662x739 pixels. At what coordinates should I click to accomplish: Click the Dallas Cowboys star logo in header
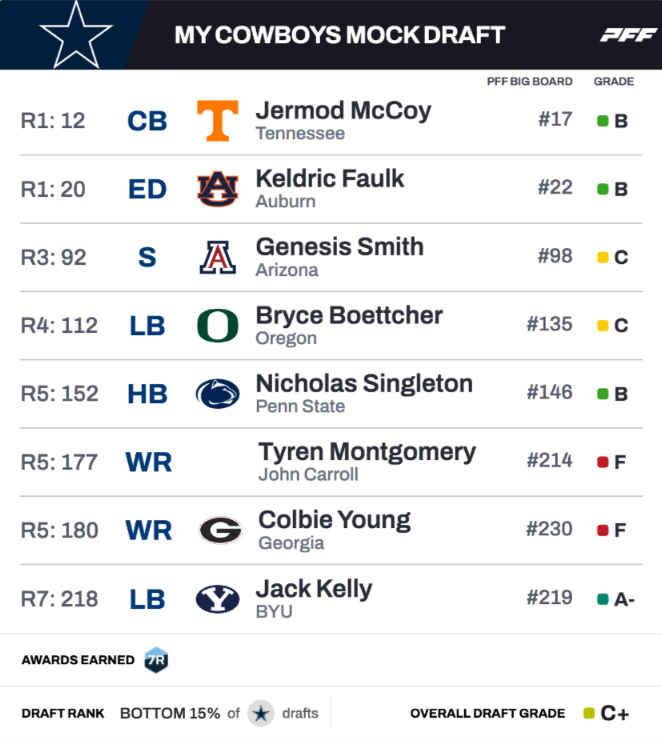(x=75, y=35)
